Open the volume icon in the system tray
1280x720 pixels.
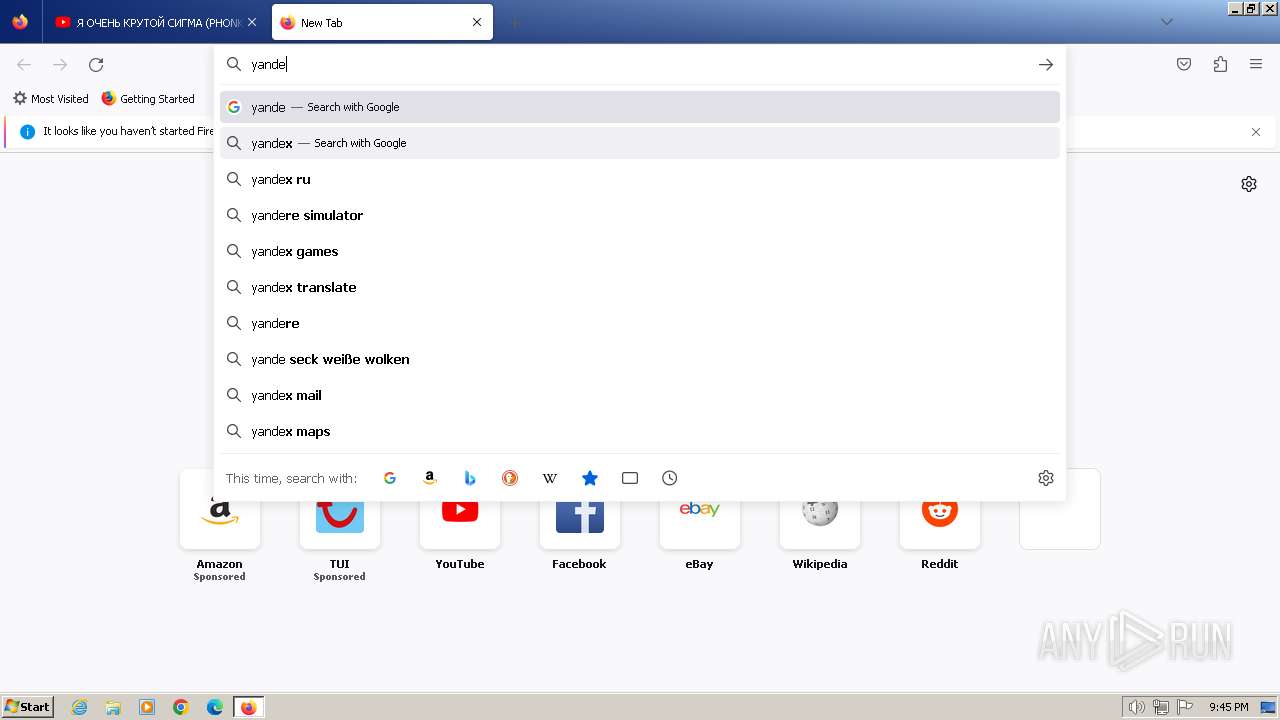[1137, 707]
